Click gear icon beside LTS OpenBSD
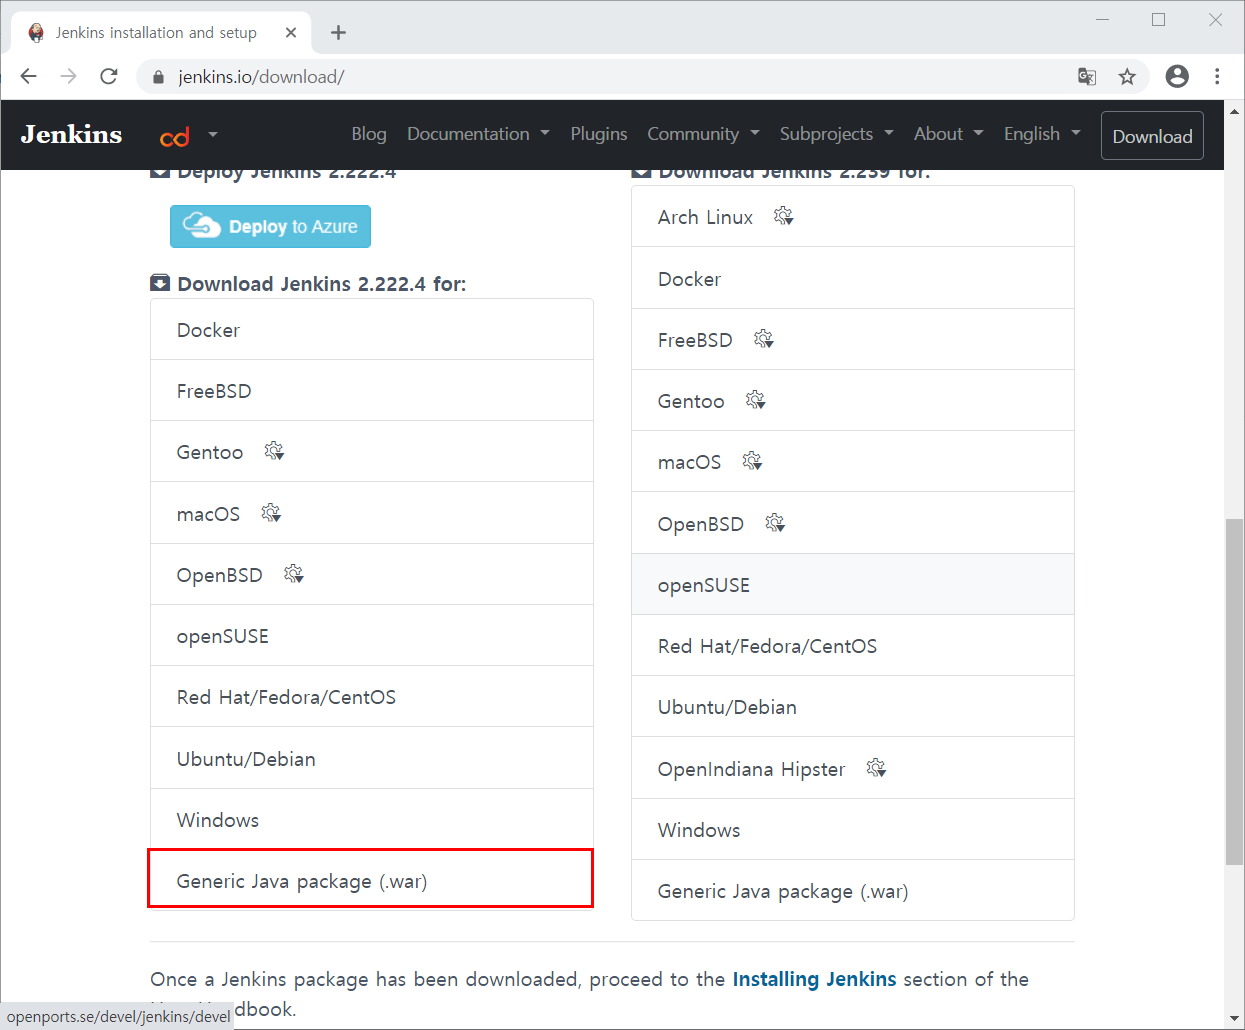This screenshot has height=1030, width=1245. point(293,574)
